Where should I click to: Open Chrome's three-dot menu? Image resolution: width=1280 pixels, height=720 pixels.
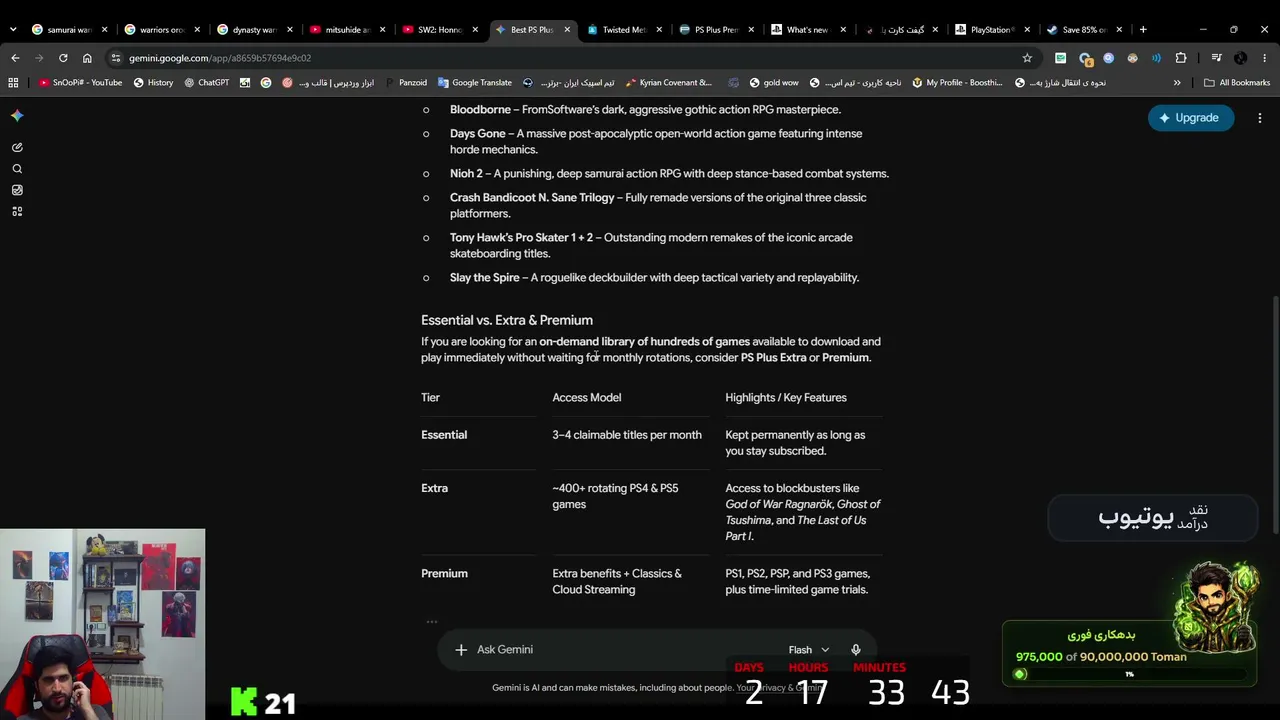tap(1265, 58)
